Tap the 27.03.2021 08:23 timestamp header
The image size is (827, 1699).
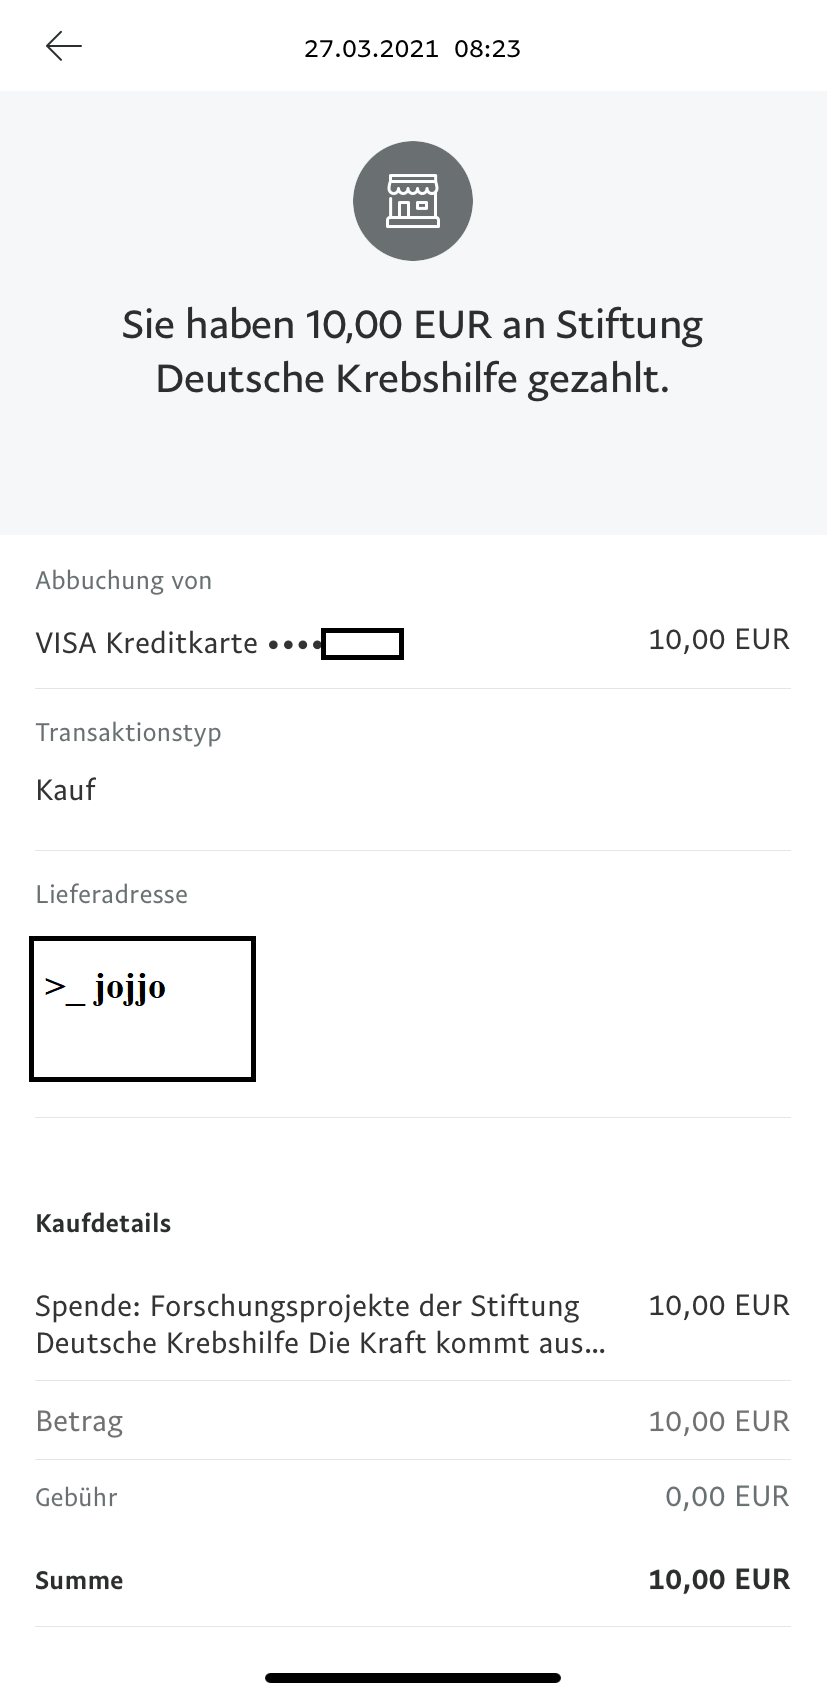pos(412,49)
